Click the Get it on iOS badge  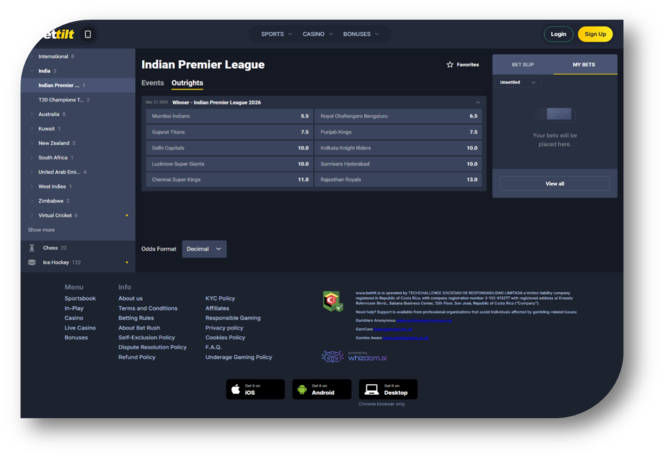click(x=255, y=389)
